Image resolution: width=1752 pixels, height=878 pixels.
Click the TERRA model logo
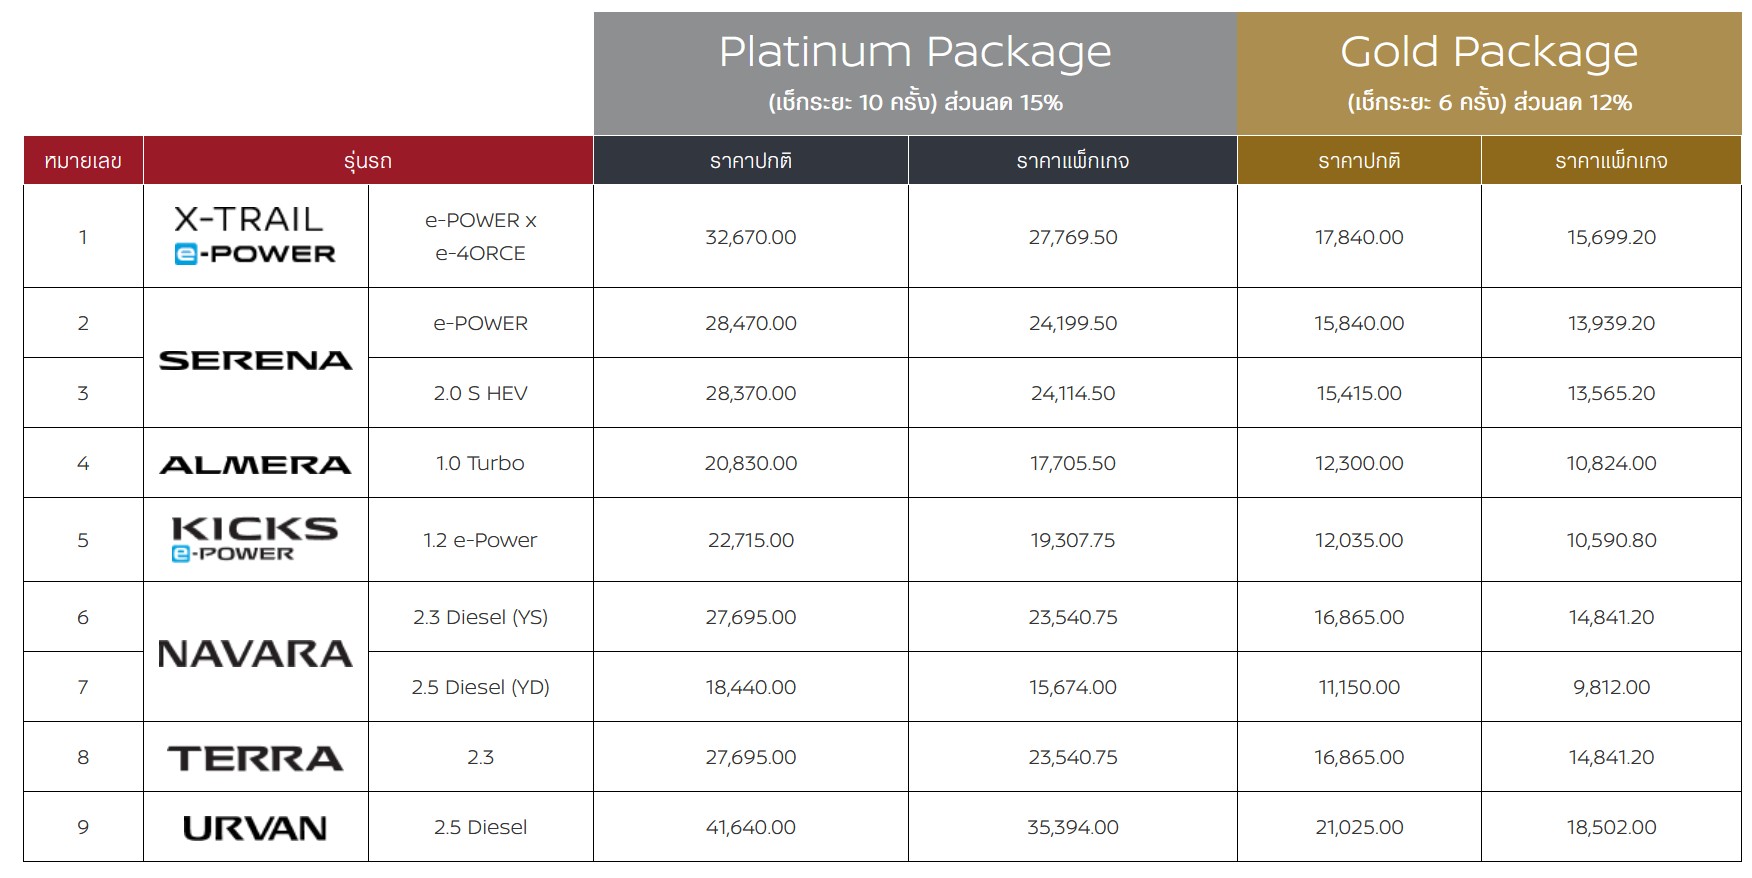pos(255,758)
